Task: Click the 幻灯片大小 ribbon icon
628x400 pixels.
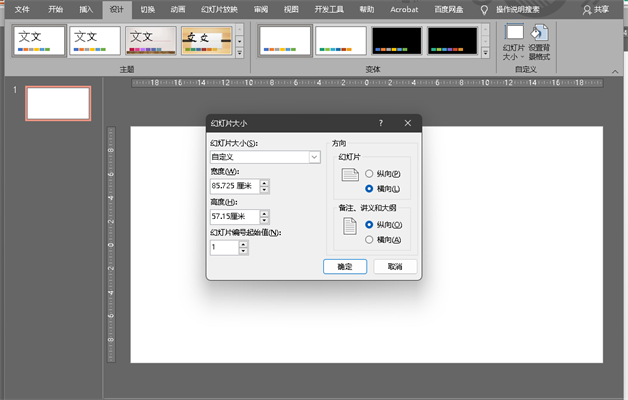Action: pos(515,40)
